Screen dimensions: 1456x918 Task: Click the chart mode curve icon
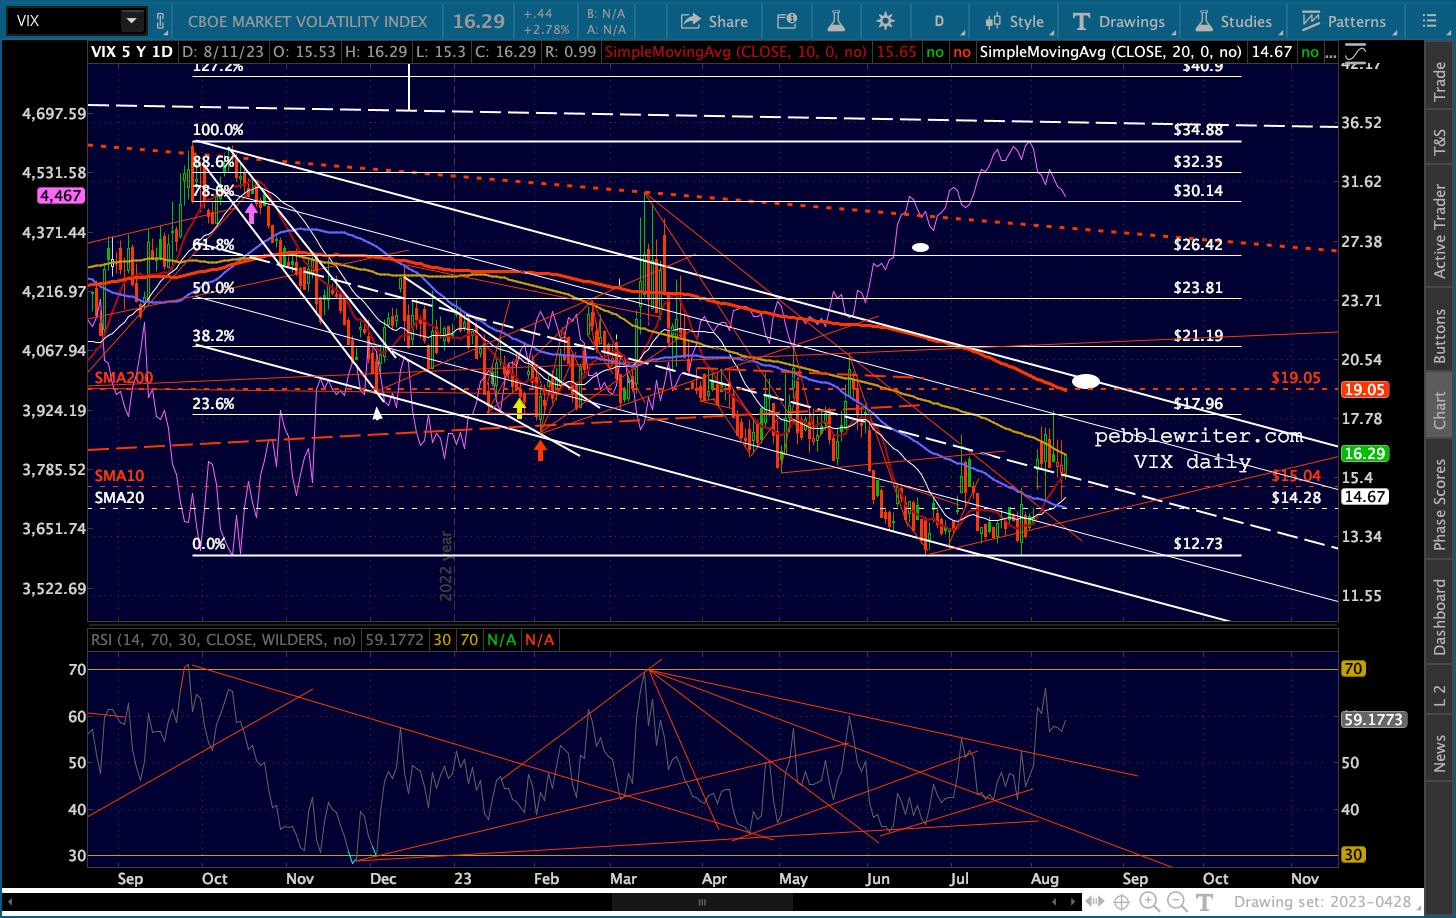tap(1354, 52)
